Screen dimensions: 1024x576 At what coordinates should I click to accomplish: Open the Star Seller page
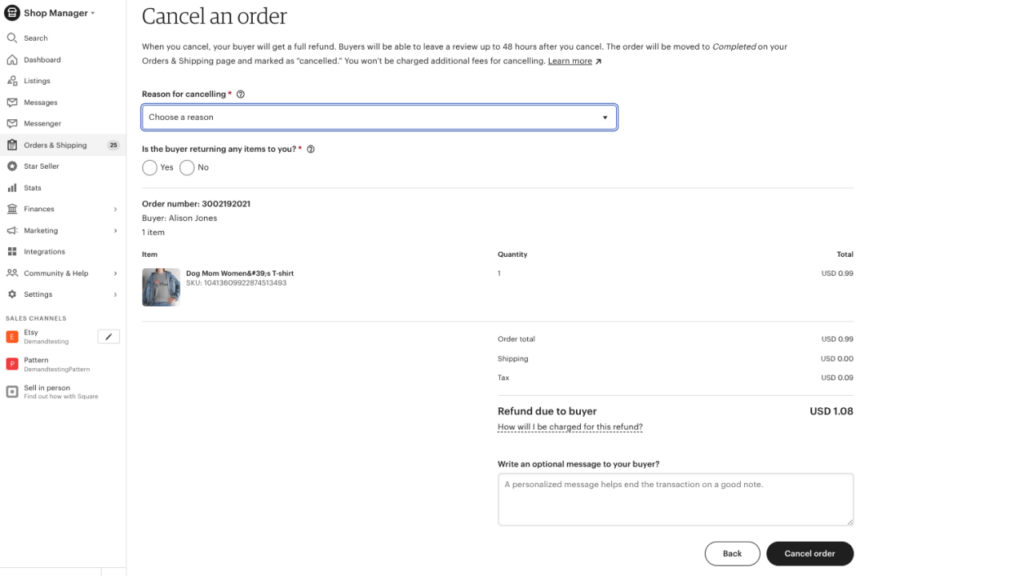(x=42, y=166)
